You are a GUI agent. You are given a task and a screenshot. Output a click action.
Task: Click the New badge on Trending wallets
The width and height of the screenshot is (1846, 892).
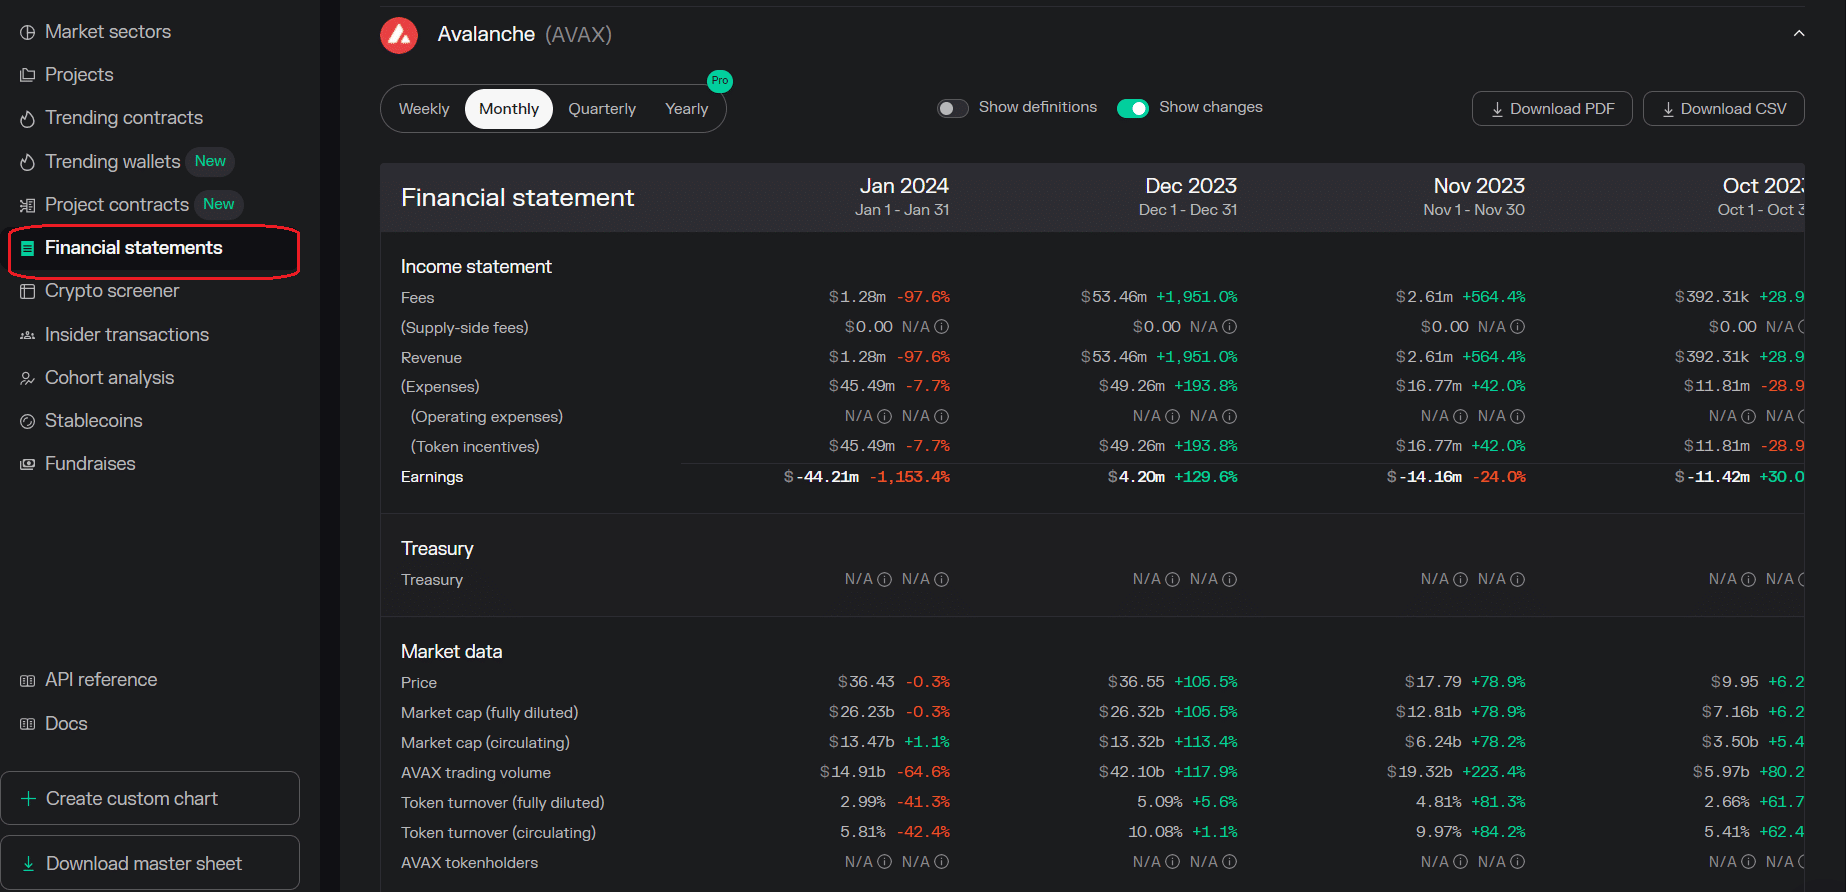click(210, 161)
